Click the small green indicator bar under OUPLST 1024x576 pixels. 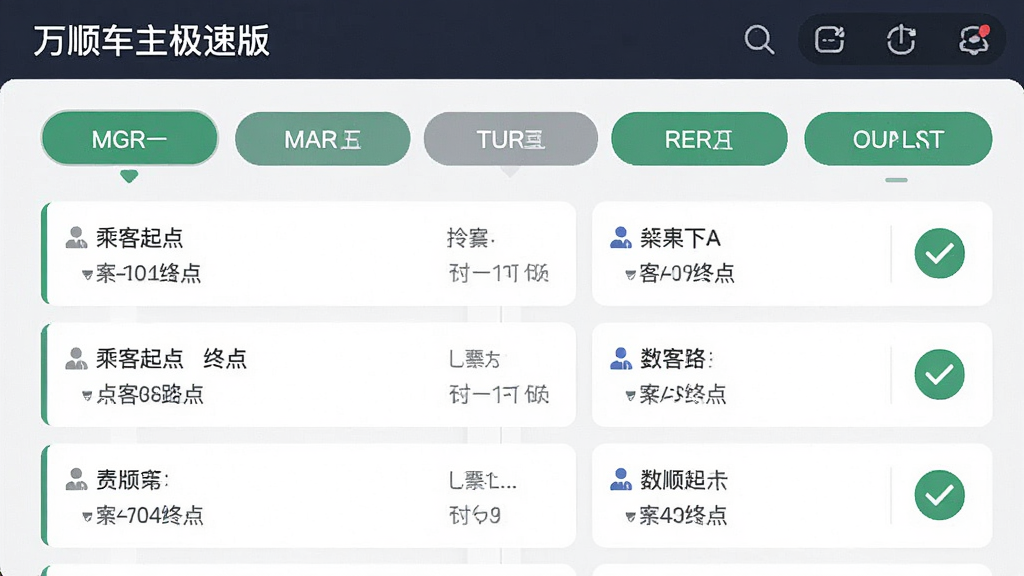(896, 180)
